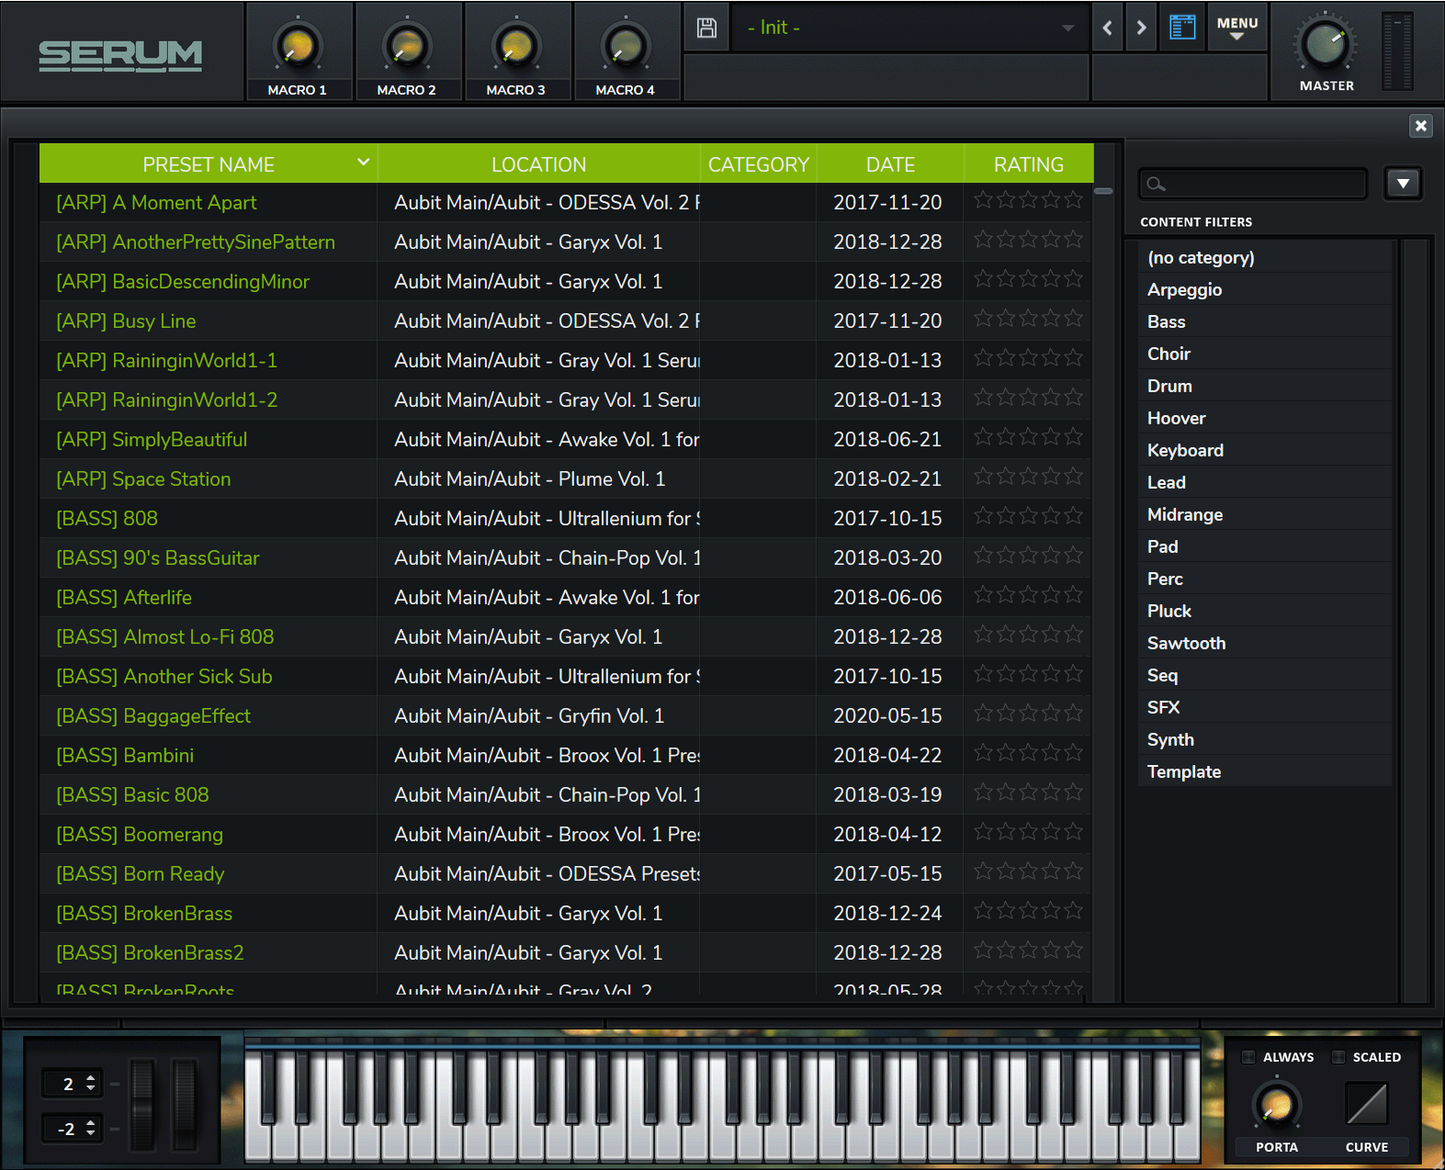Filter by Lead category
1445x1170 pixels.
click(1265, 482)
